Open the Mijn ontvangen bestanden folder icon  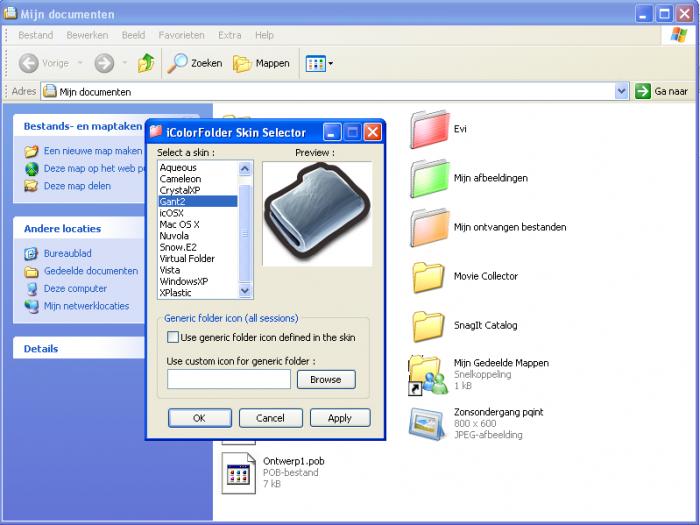428,228
